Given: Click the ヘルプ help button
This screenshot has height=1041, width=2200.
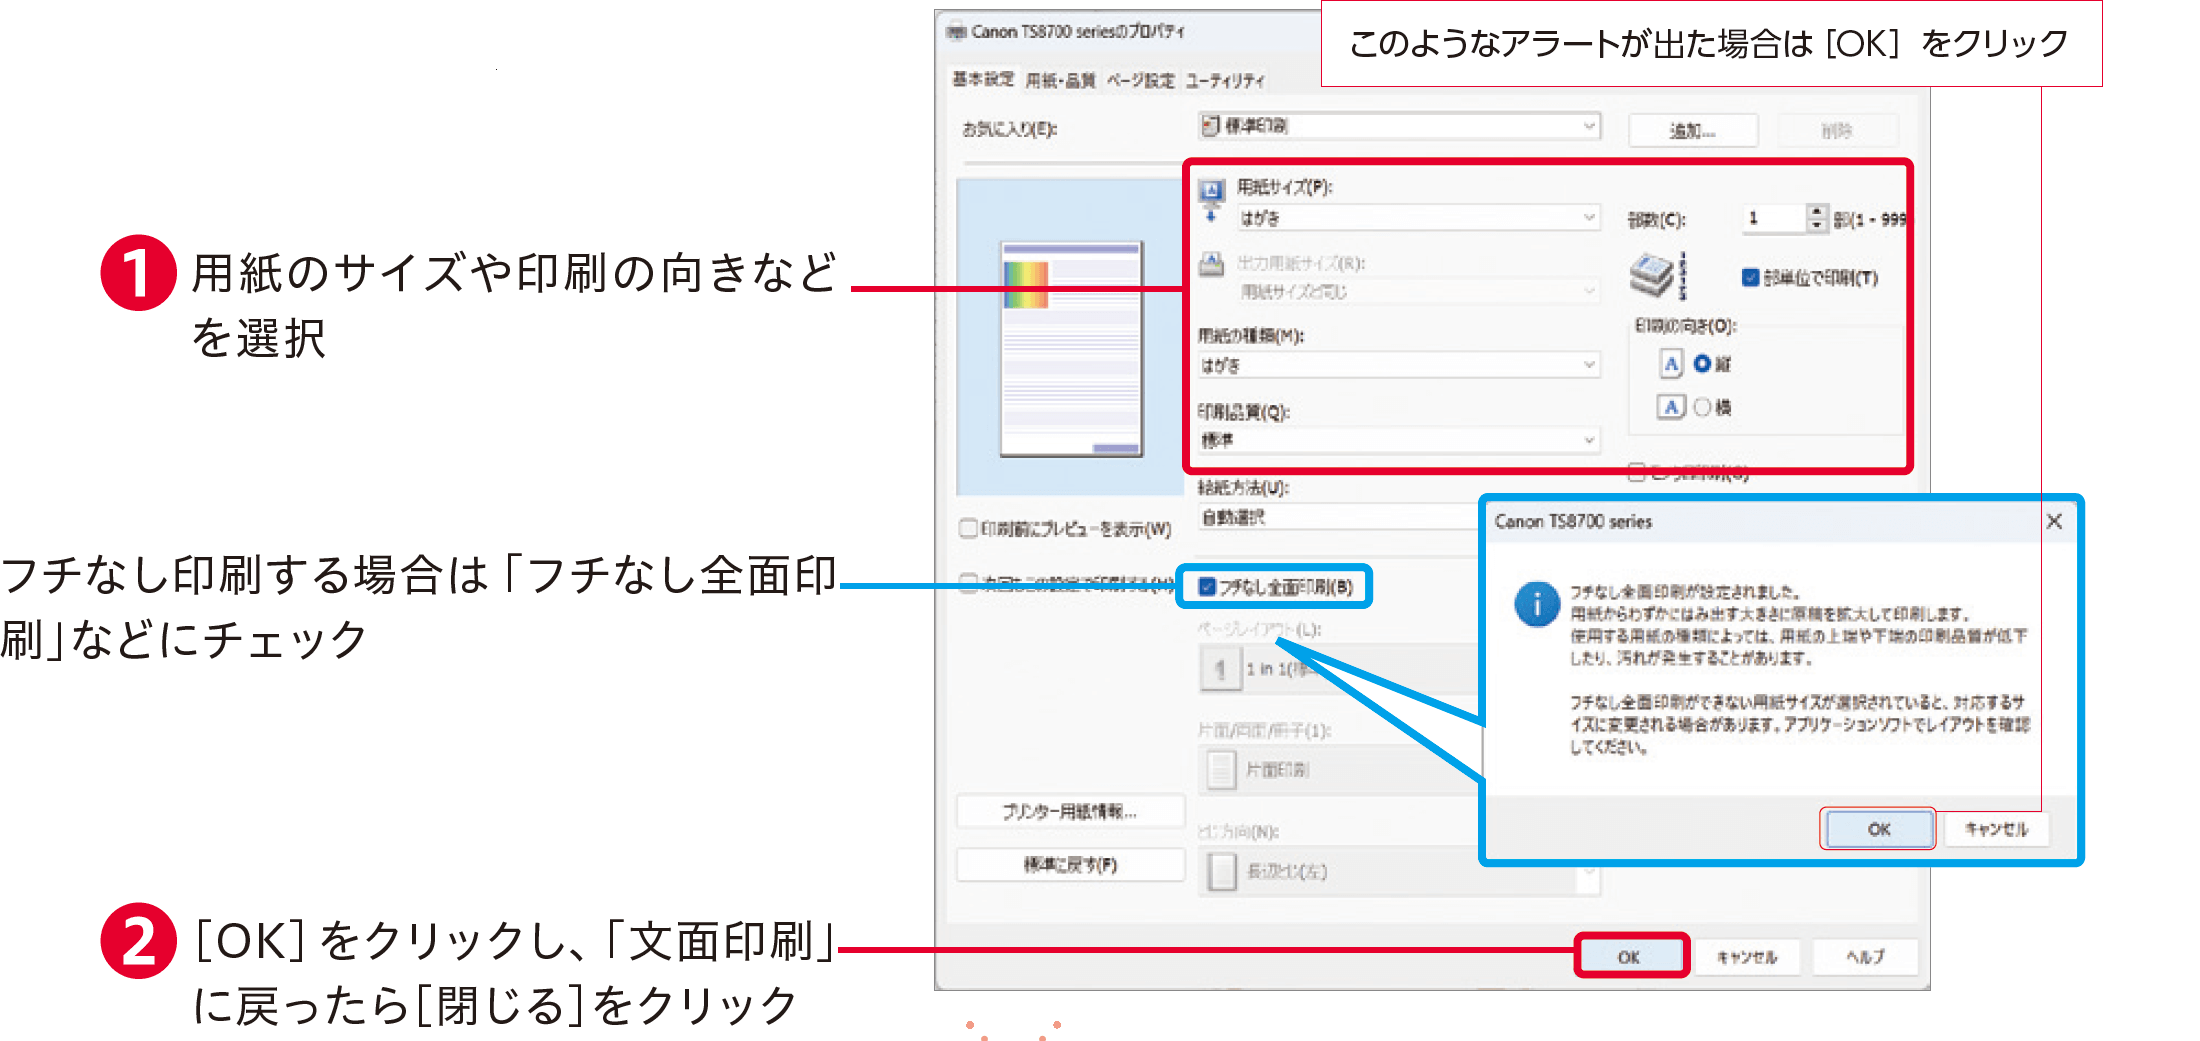Looking at the screenshot, I should pos(1866,957).
